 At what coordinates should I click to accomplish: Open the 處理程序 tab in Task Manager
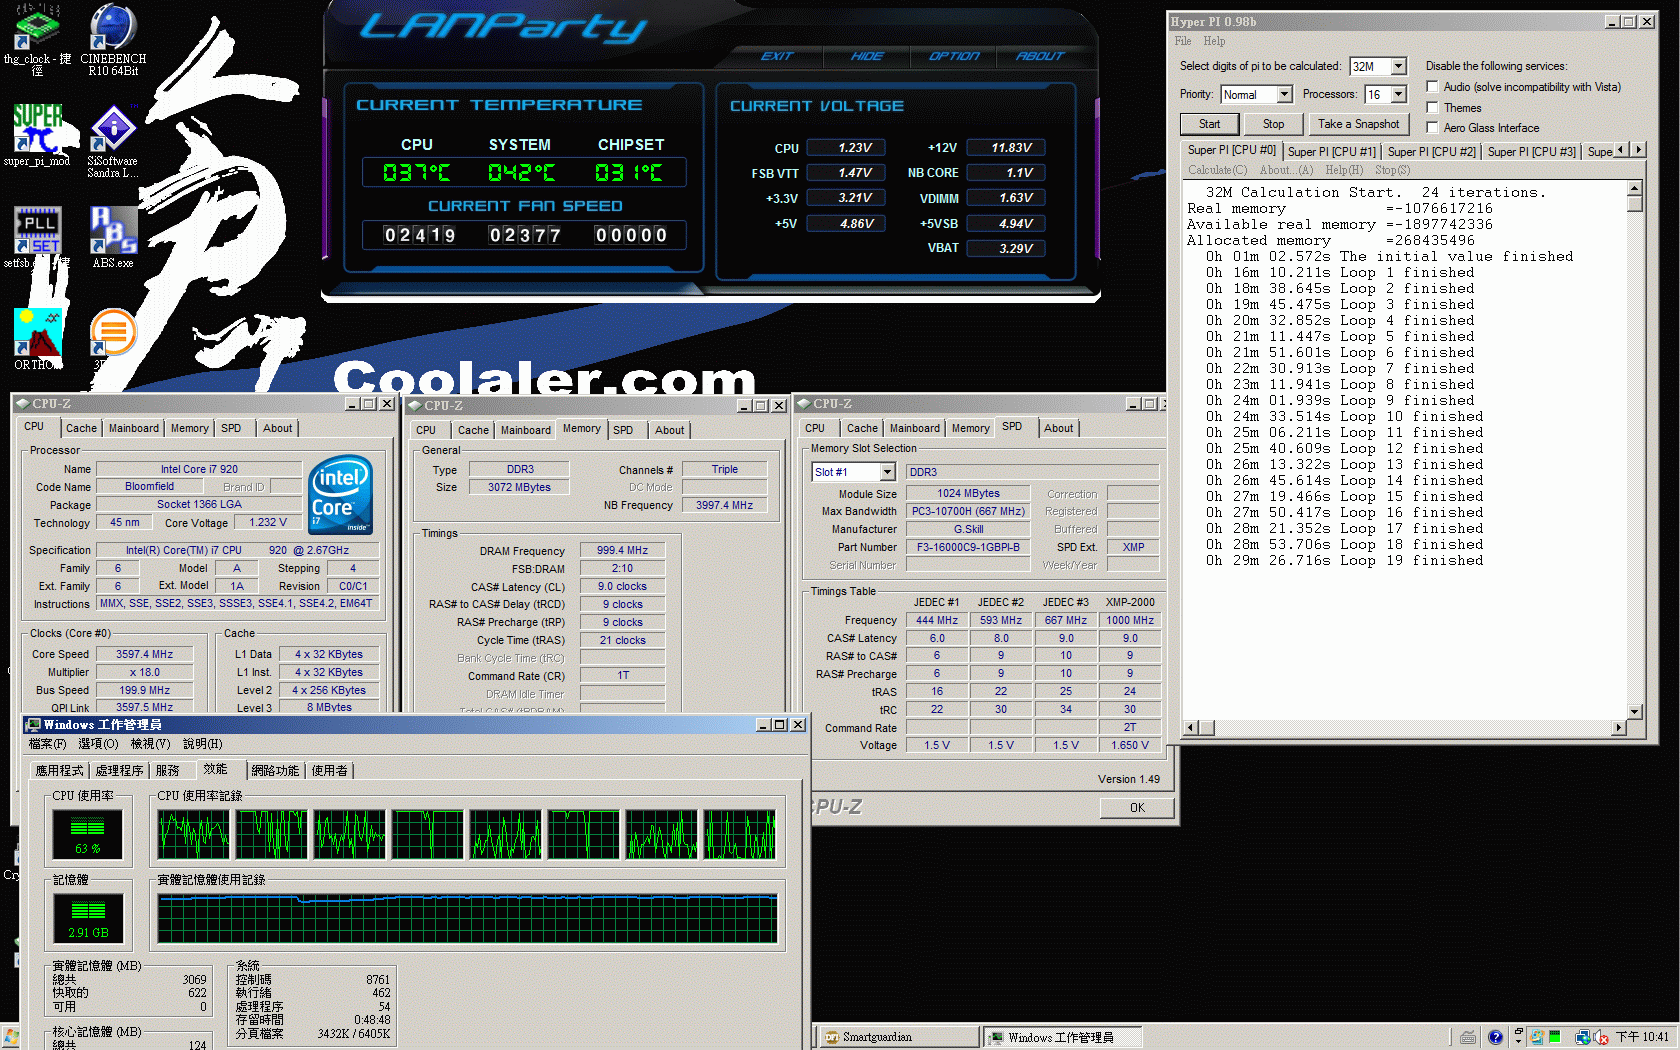(119, 771)
